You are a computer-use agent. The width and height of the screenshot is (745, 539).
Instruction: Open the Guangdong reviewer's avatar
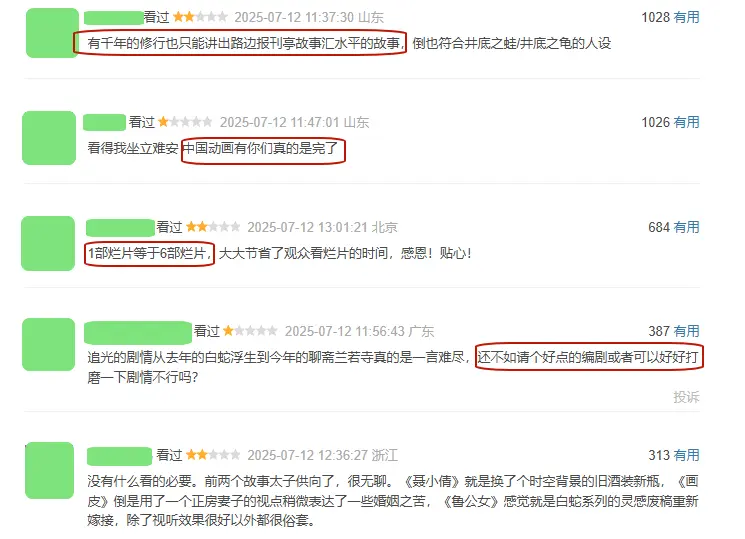(48, 345)
